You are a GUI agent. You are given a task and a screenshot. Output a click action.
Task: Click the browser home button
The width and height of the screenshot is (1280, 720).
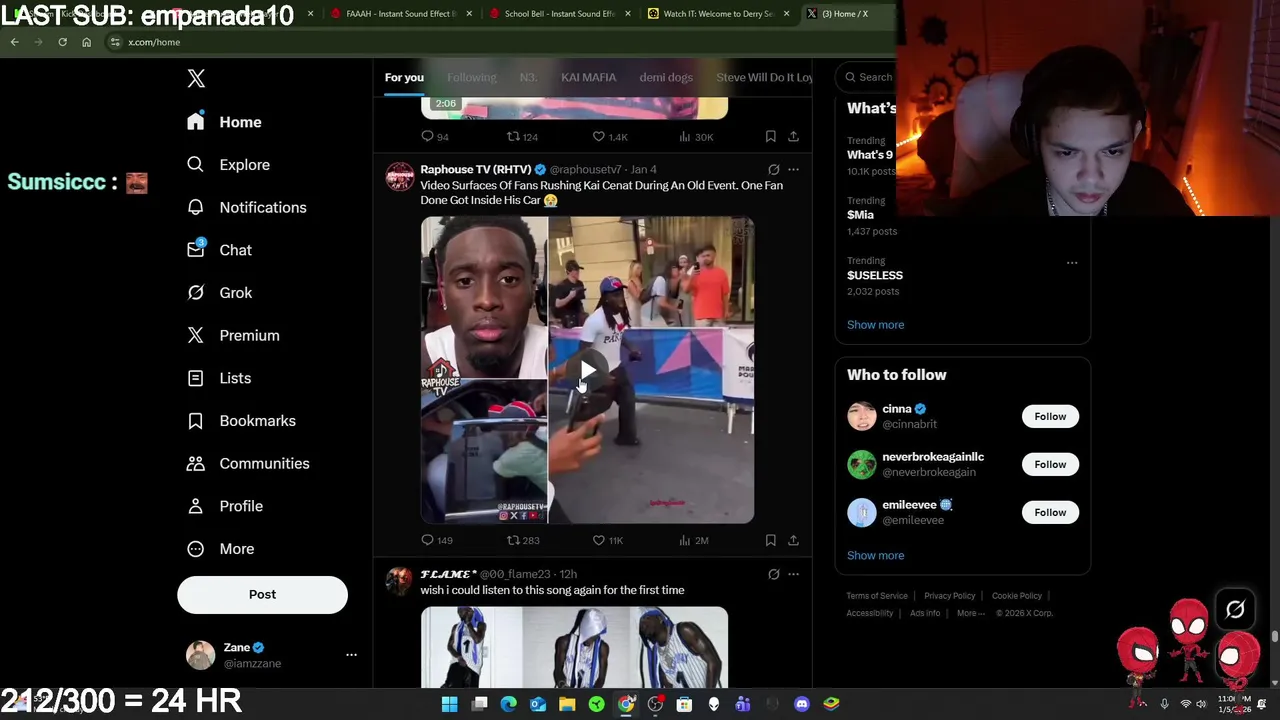[86, 42]
